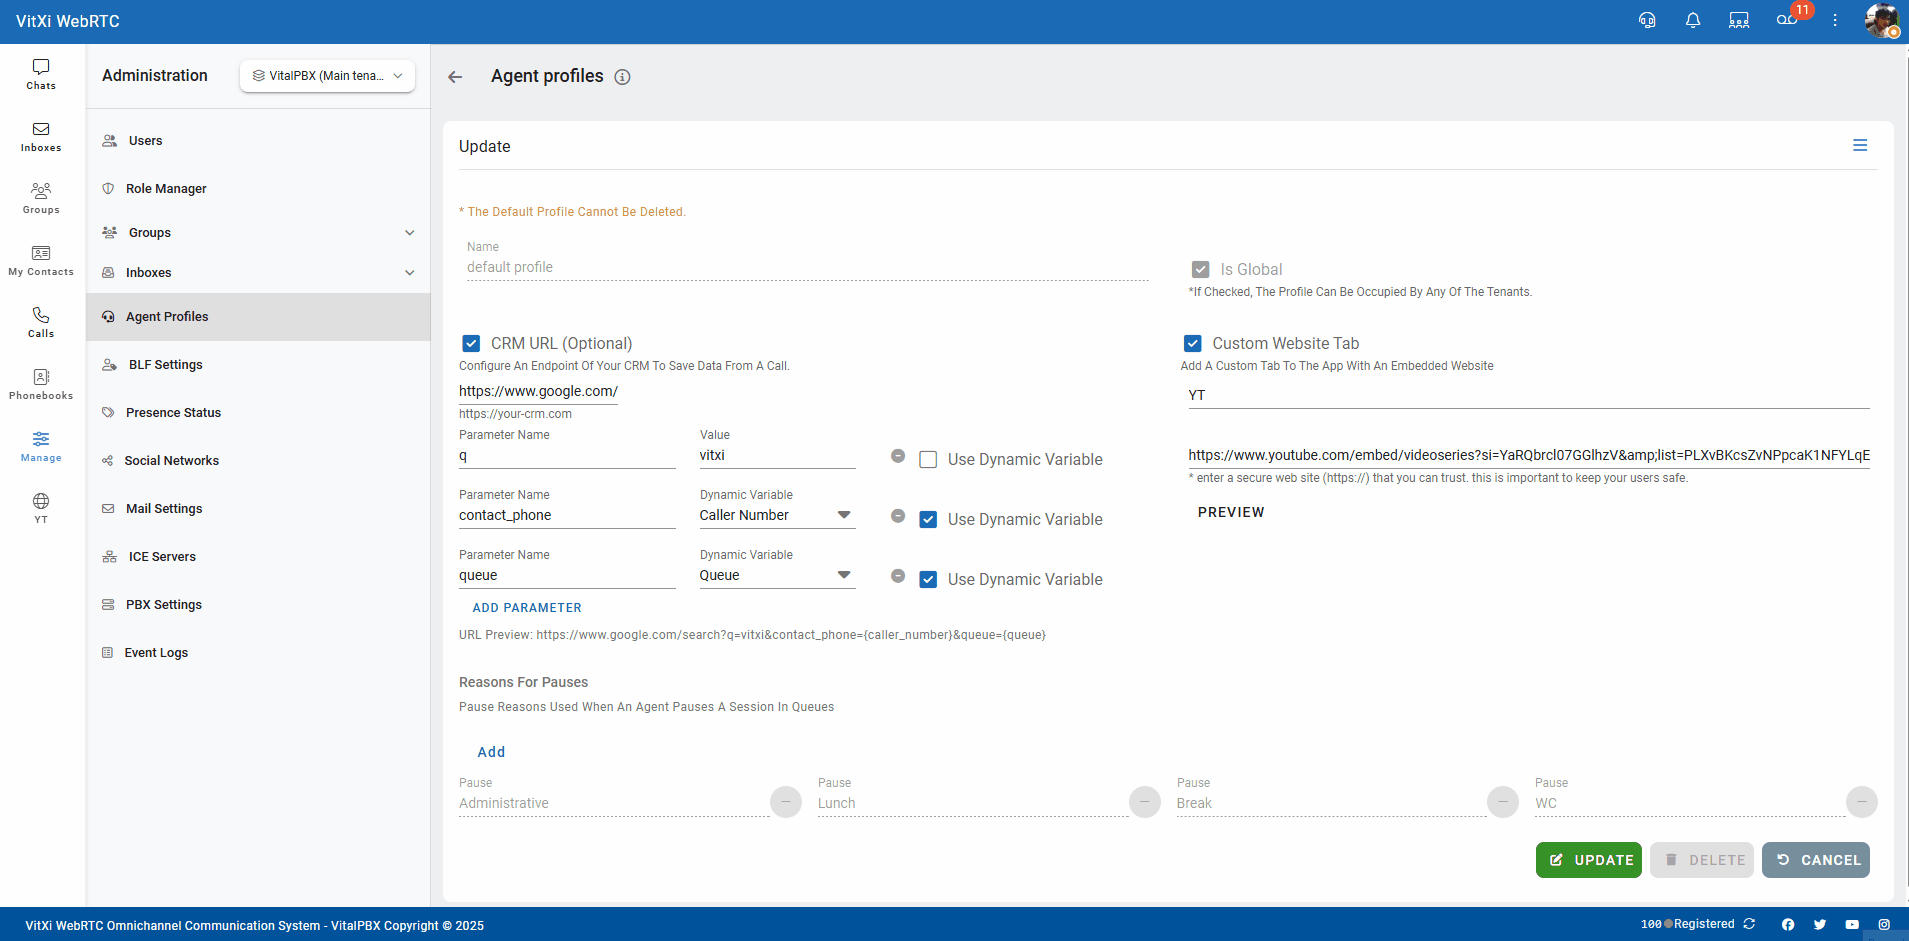
Task: Click the CRM URL input field
Action: pyautogui.click(x=538, y=392)
